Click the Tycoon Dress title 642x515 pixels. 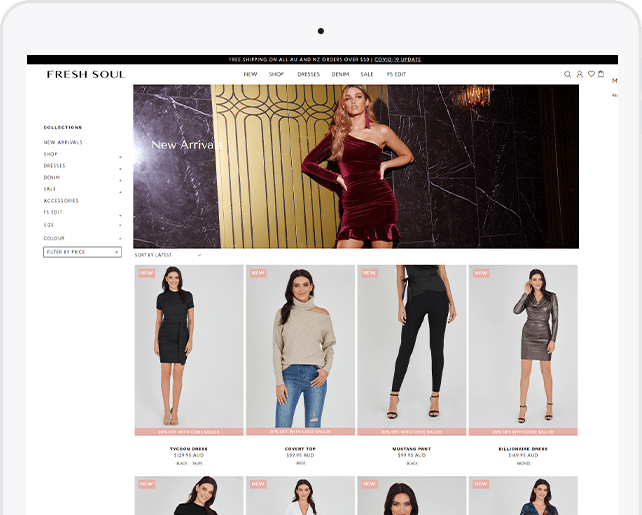click(x=189, y=449)
